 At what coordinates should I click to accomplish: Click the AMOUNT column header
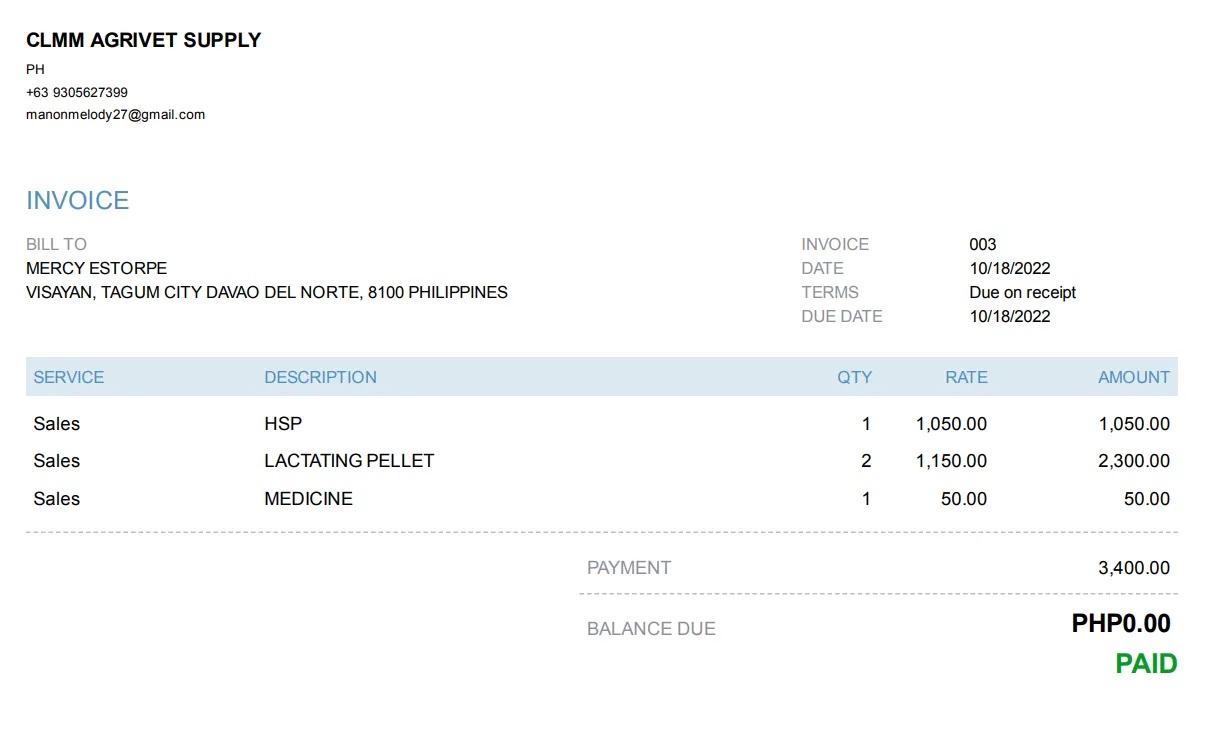tap(1133, 377)
